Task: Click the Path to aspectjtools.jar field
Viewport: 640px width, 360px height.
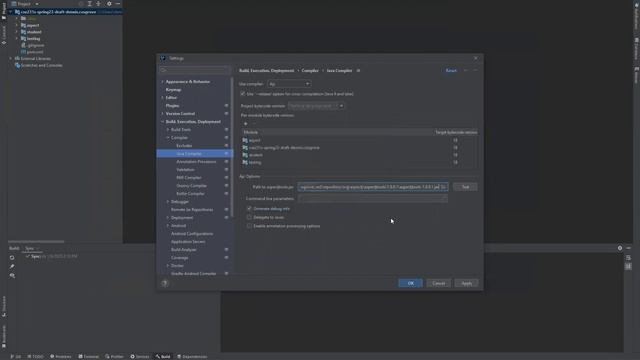Action: (373, 187)
